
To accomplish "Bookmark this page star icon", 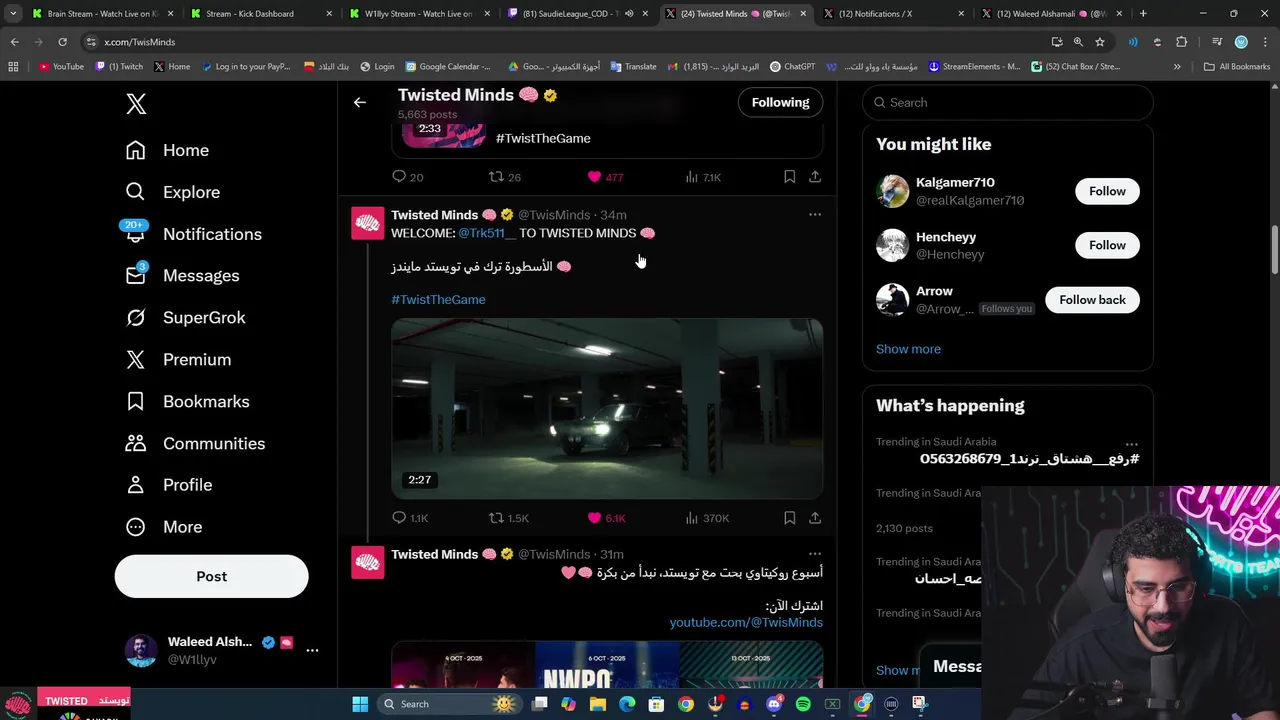I will tap(1100, 42).
